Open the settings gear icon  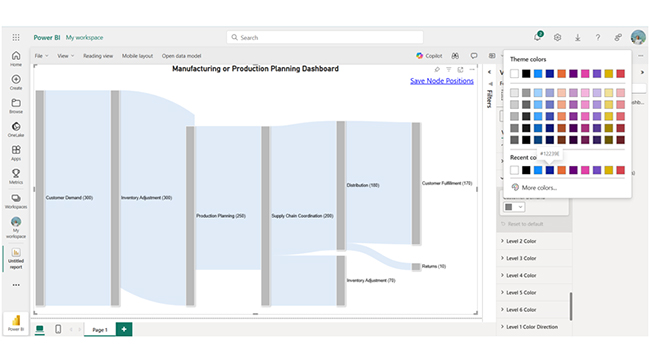click(558, 37)
